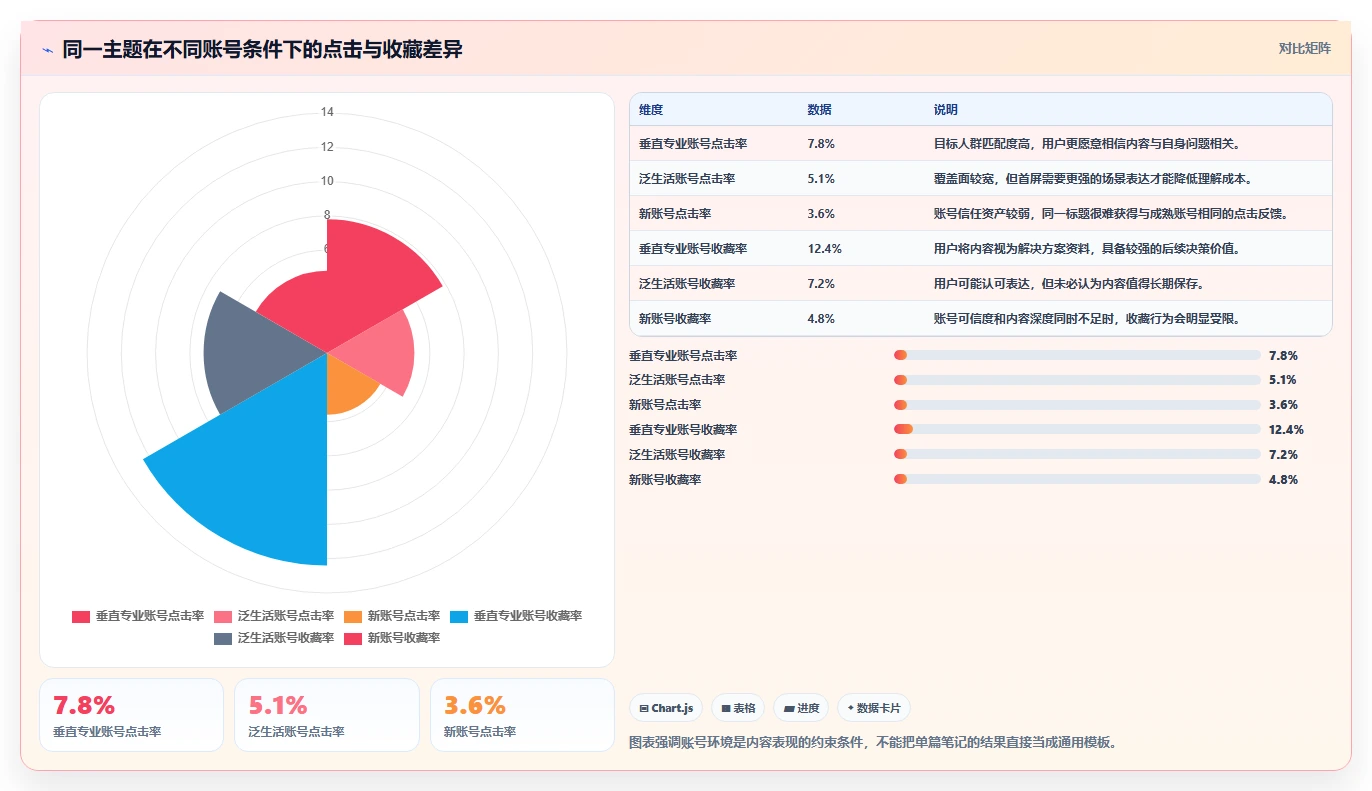Click the 7.2% value in the table
This screenshot has width=1372, height=791.
821,284
